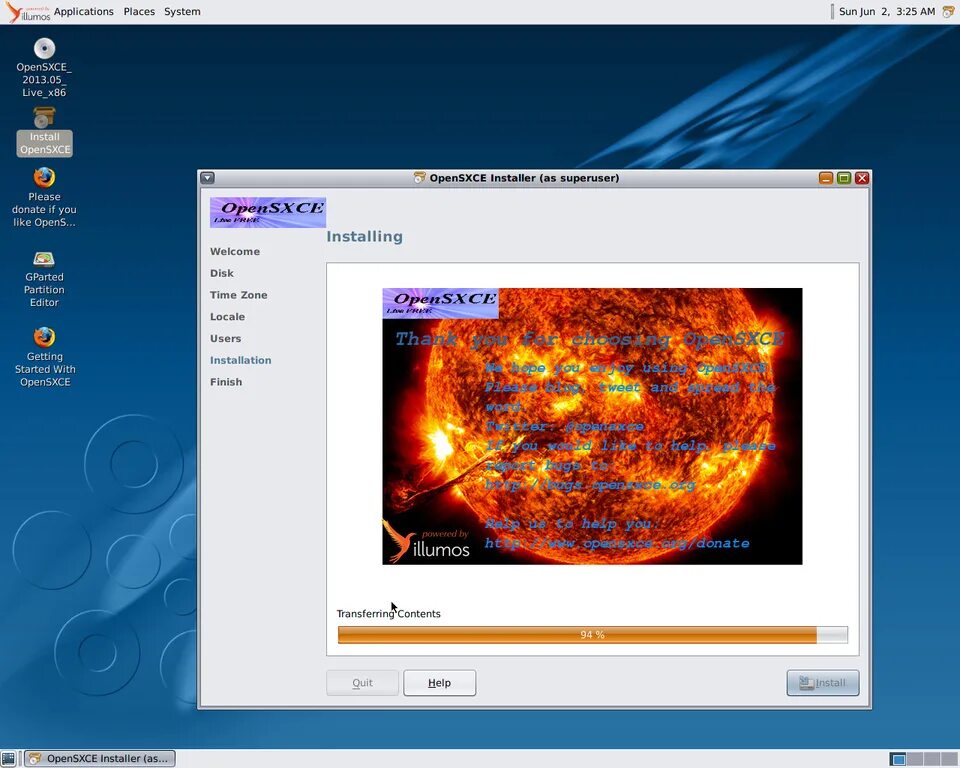Screen dimensions: 960x768
Task: Select the Disk step in sidebar
Action: [x=222, y=273]
